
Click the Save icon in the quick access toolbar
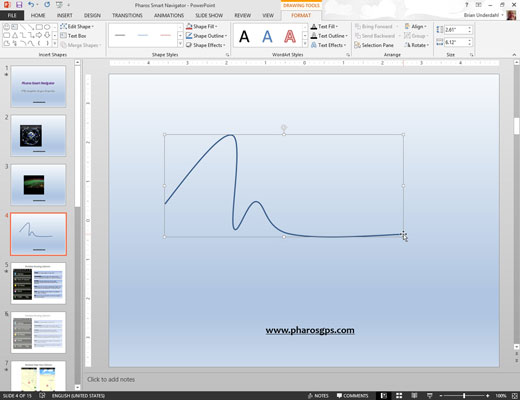pos(19,5)
